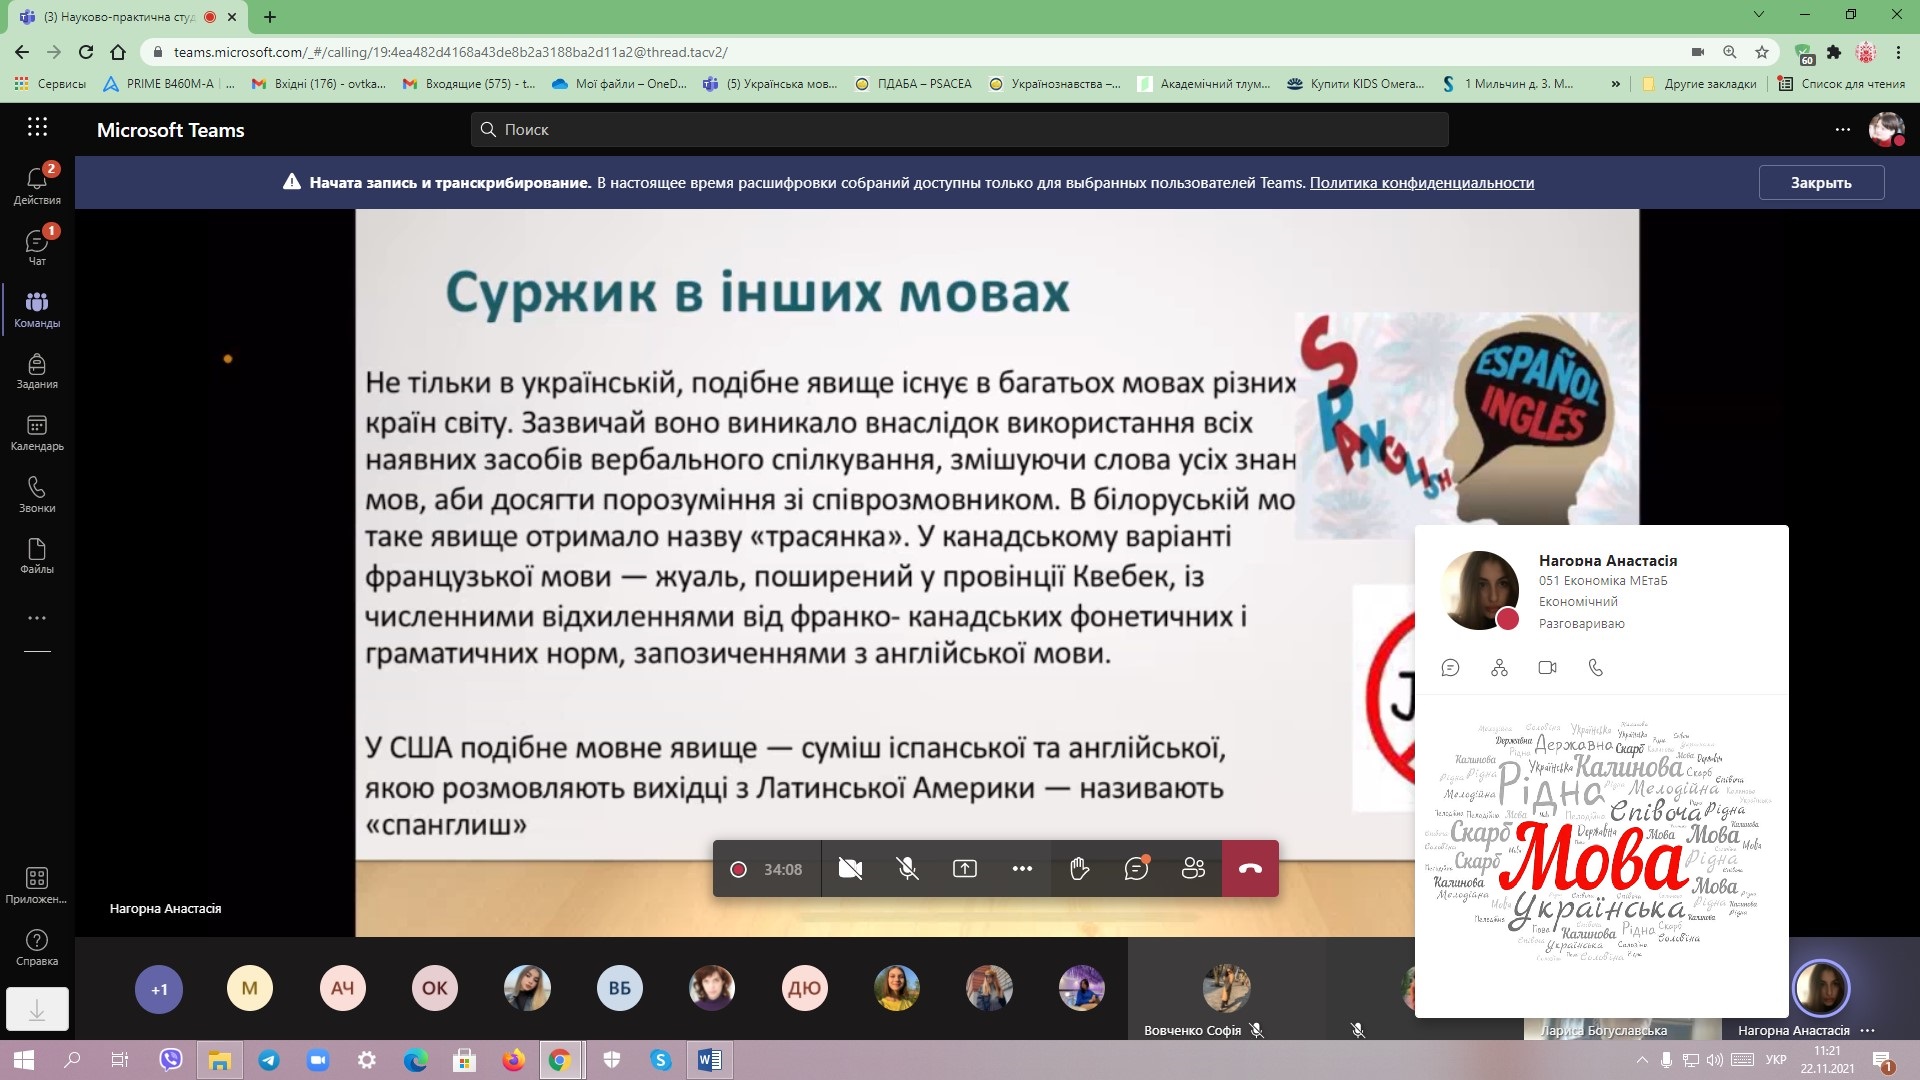Open the Activity feed in the sidebar
The height and width of the screenshot is (1080, 1920).
37,184
